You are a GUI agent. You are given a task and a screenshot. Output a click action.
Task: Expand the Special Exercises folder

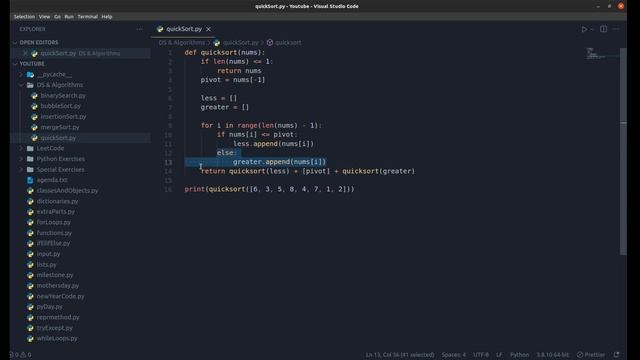click(60, 169)
